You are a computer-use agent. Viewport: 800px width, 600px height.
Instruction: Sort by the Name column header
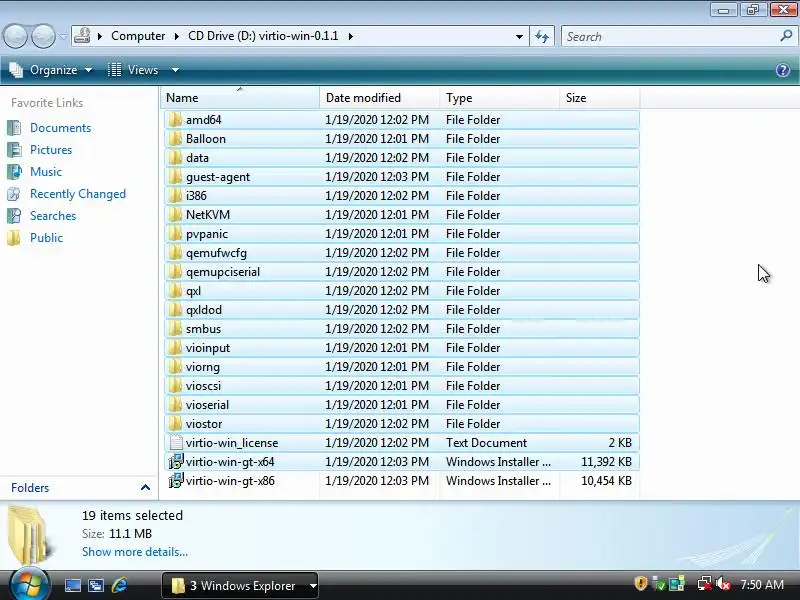pos(240,97)
